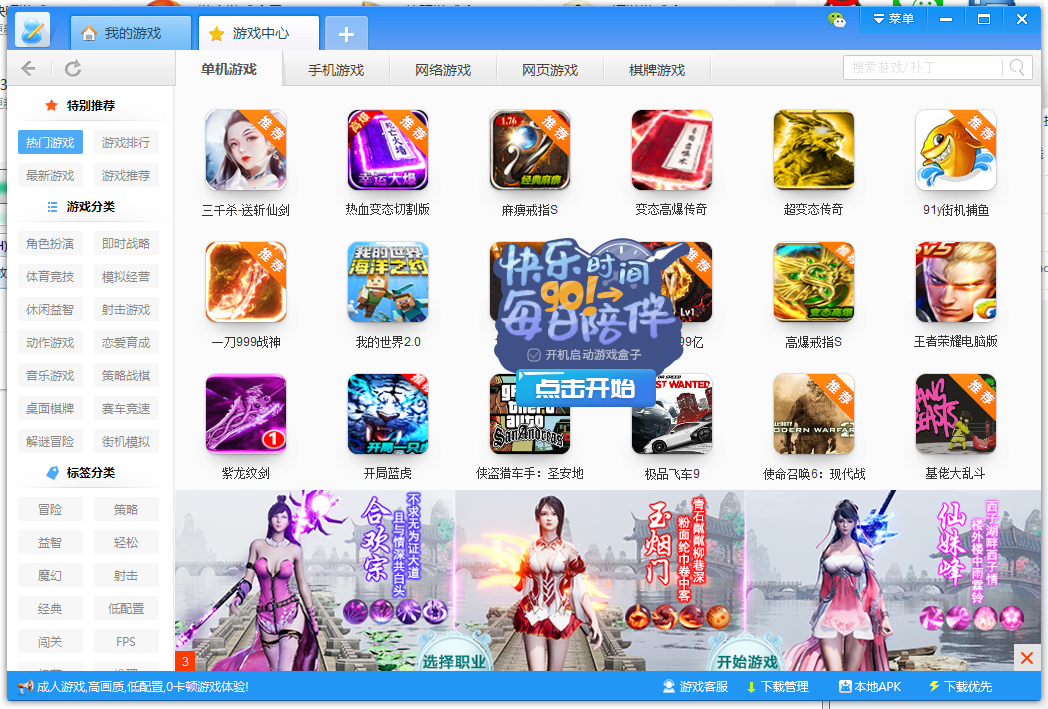Image resolution: width=1048 pixels, height=709 pixels.
Task: Toggle 开机启动游戏盒子 checkbox
Action: click(x=534, y=354)
